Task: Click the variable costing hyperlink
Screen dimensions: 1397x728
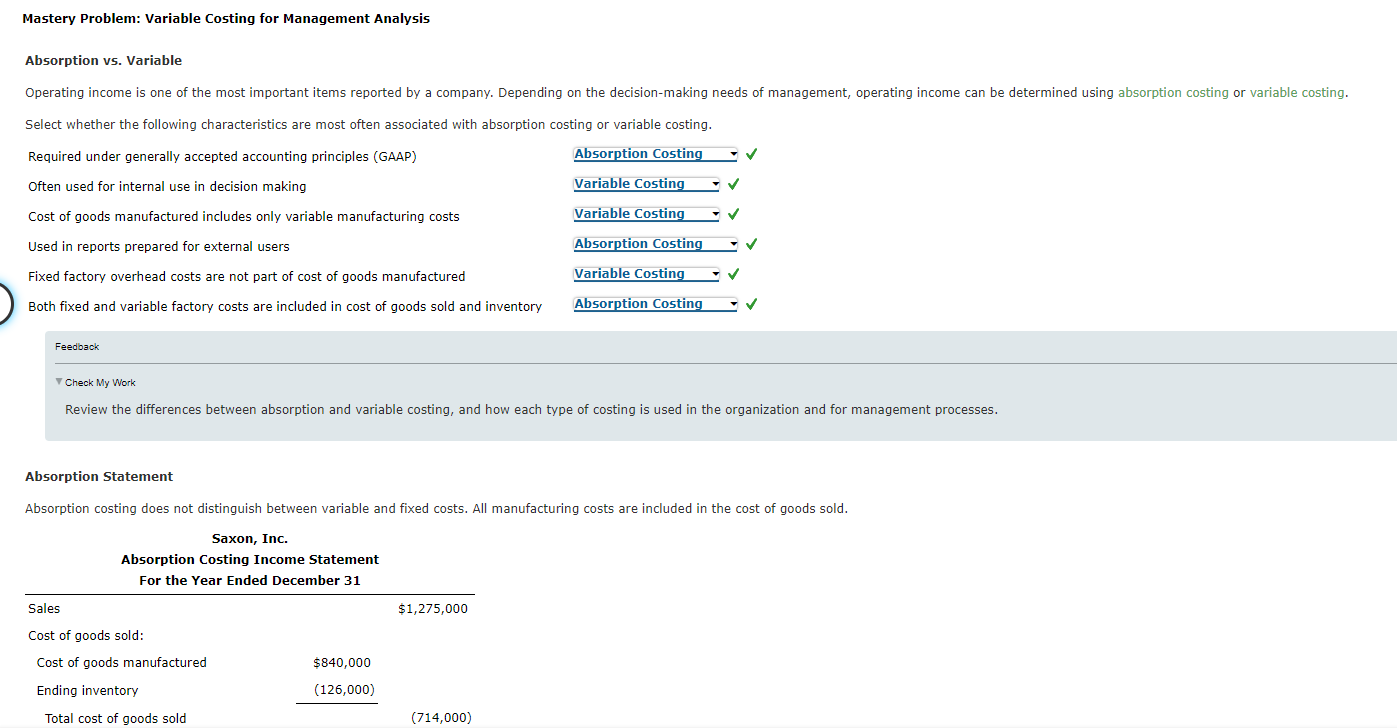Action: (x=1297, y=92)
